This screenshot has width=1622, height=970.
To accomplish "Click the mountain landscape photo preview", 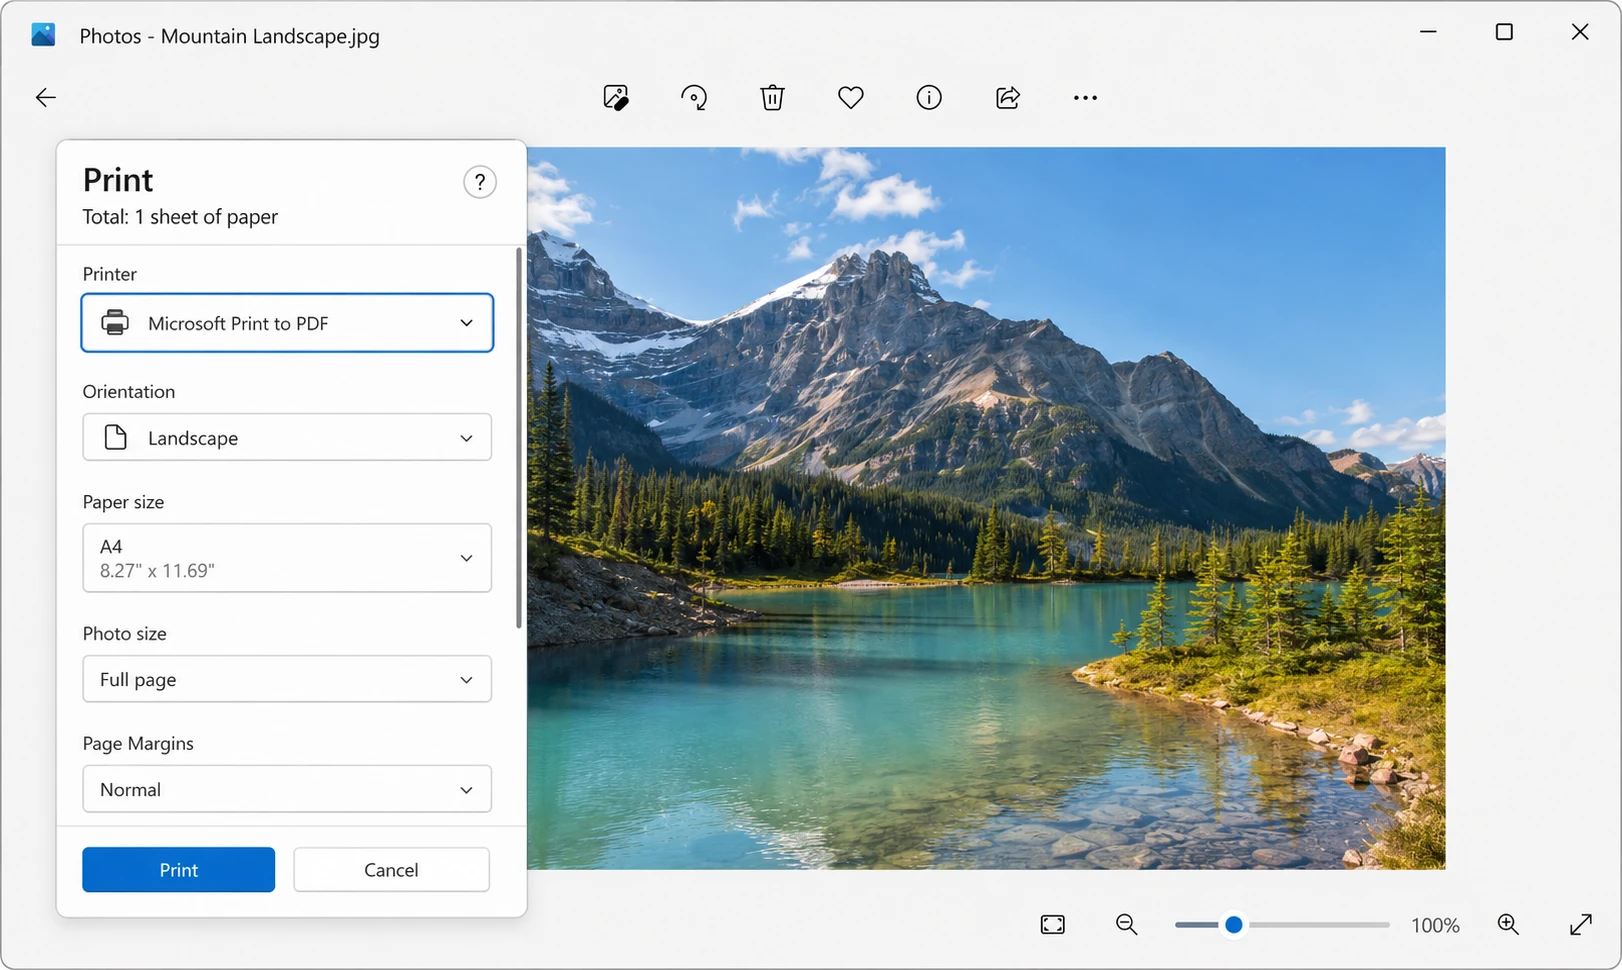I will click(986, 508).
